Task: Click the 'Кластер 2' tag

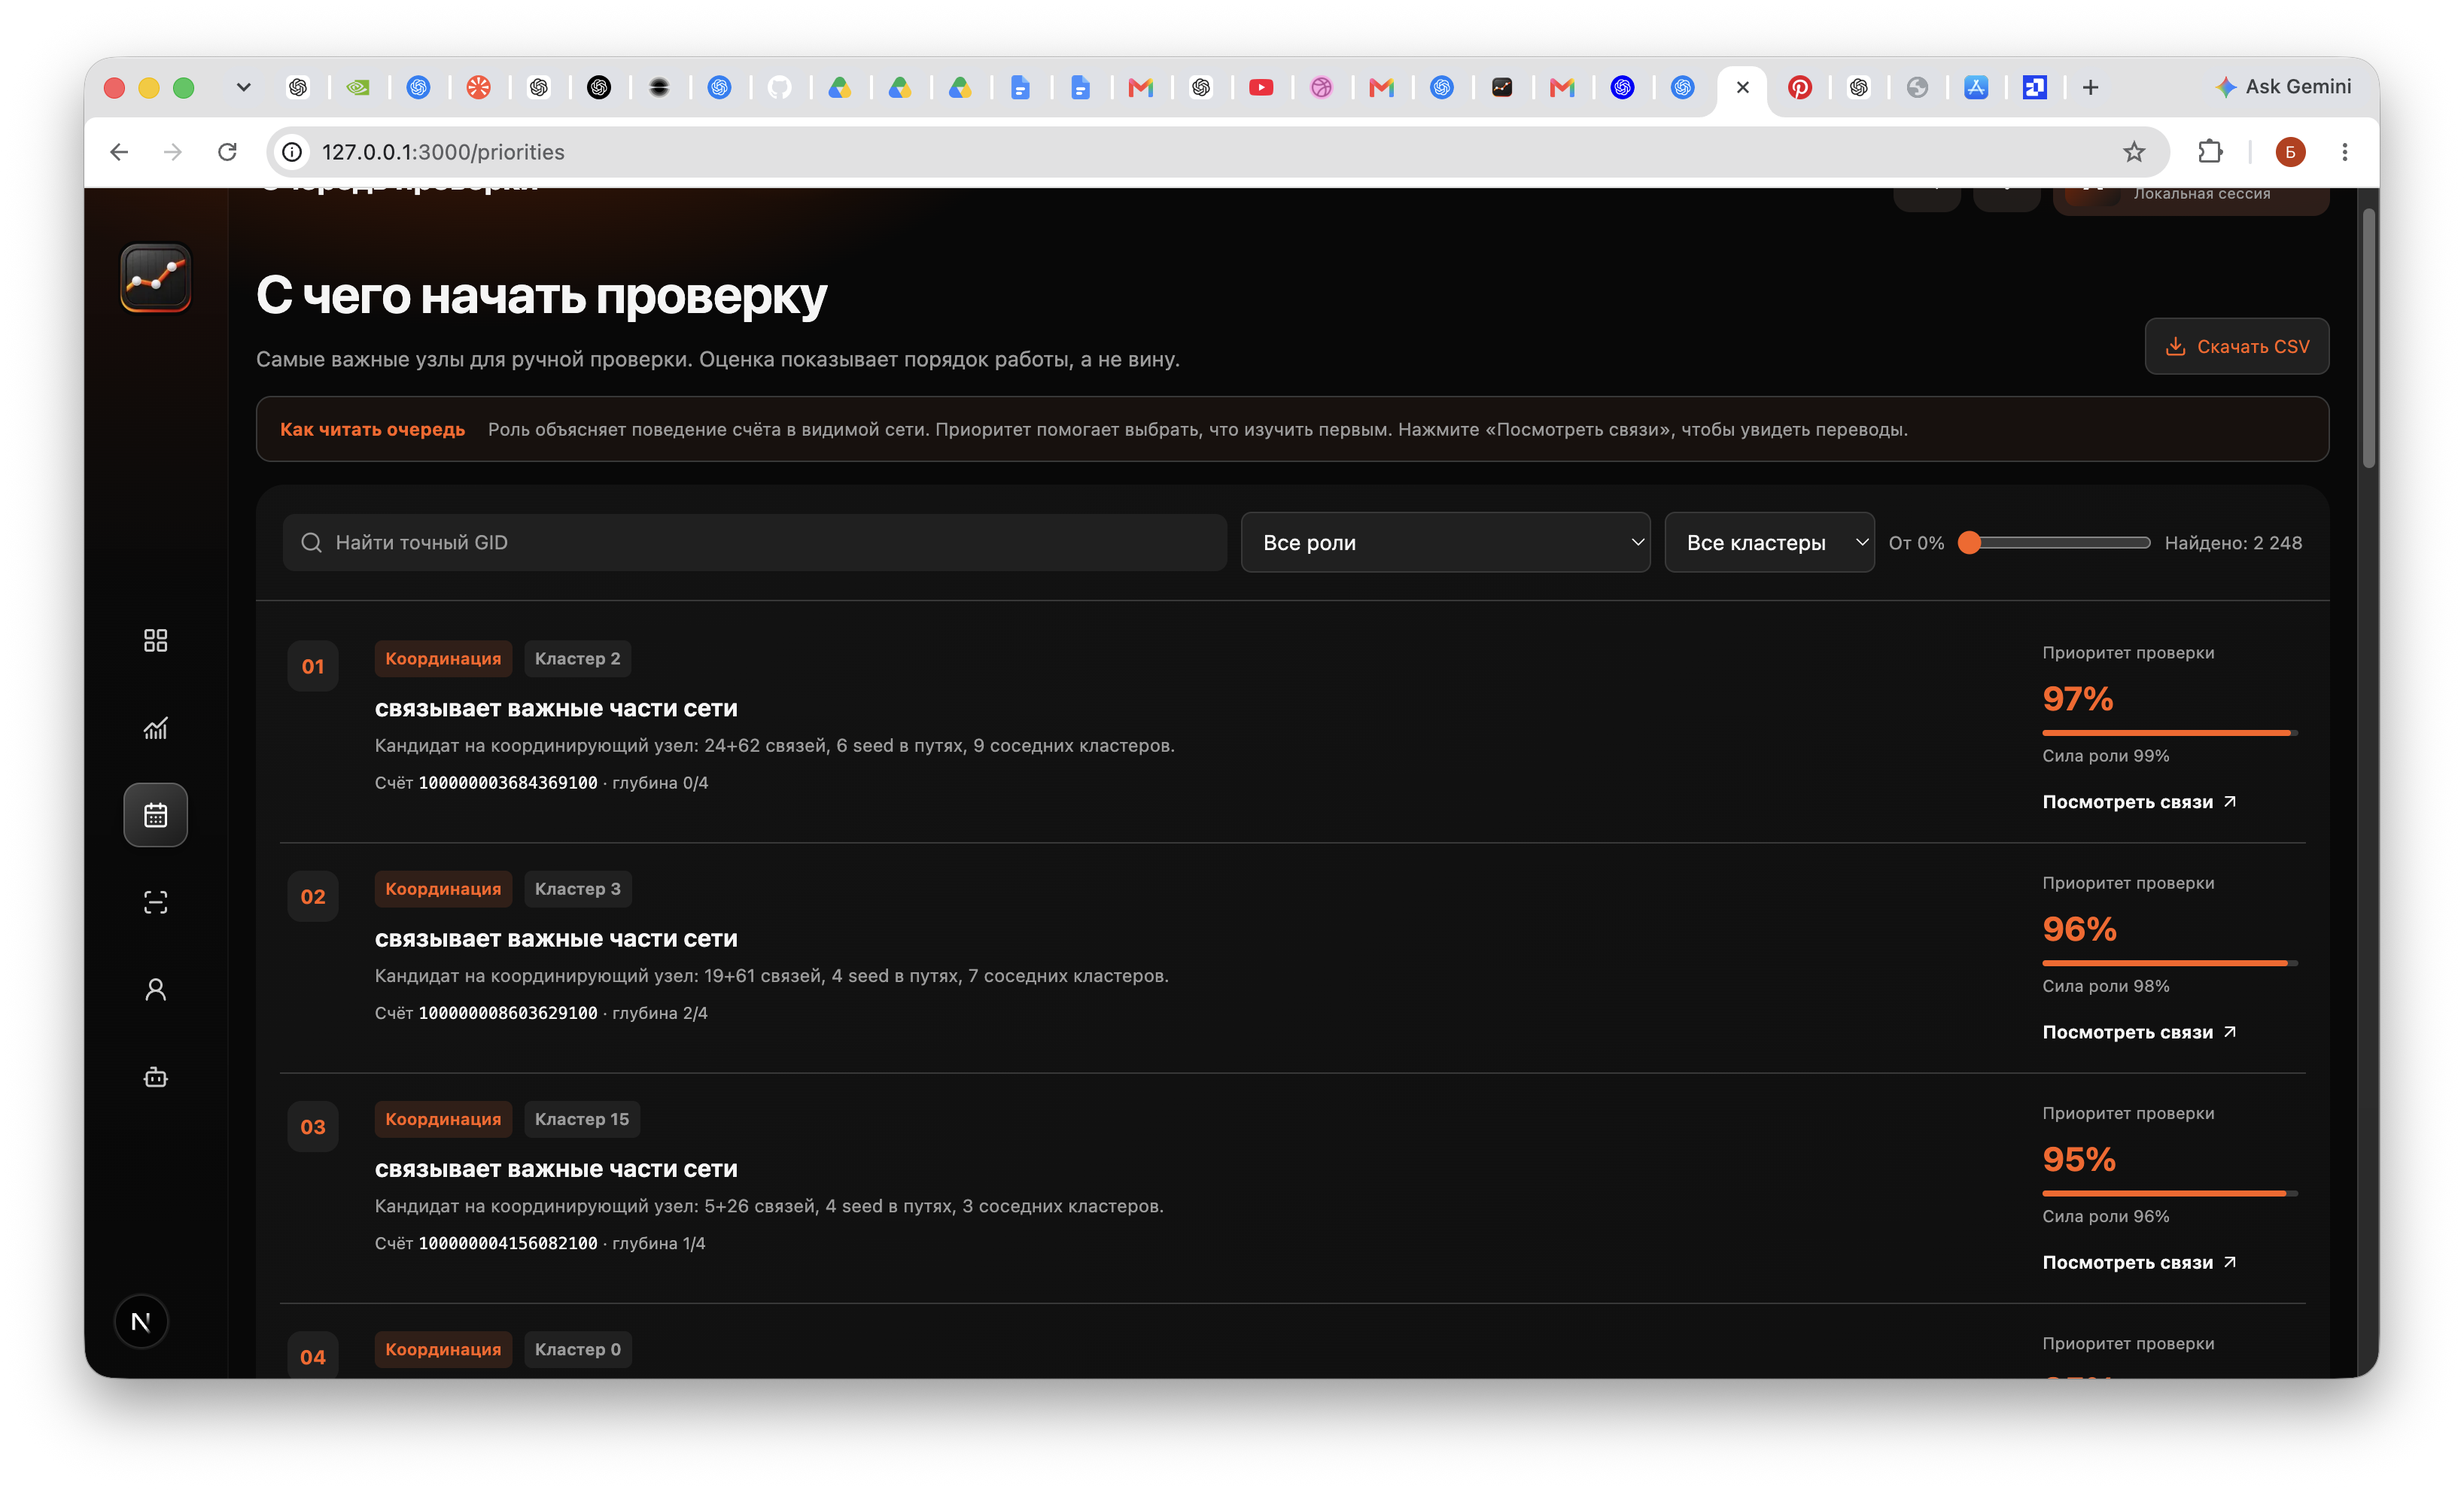Action: pyautogui.click(x=577, y=659)
